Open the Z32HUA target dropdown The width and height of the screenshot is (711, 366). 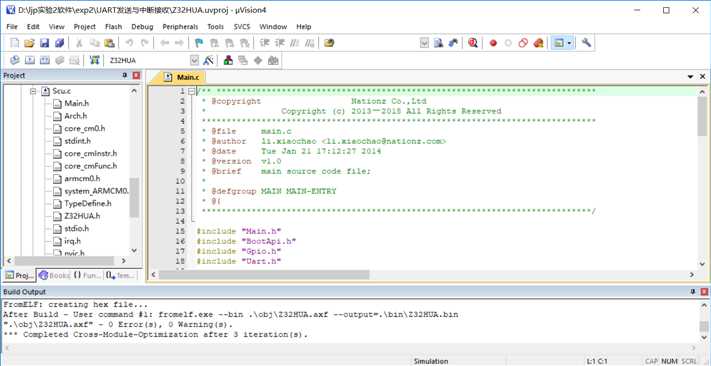click(195, 60)
